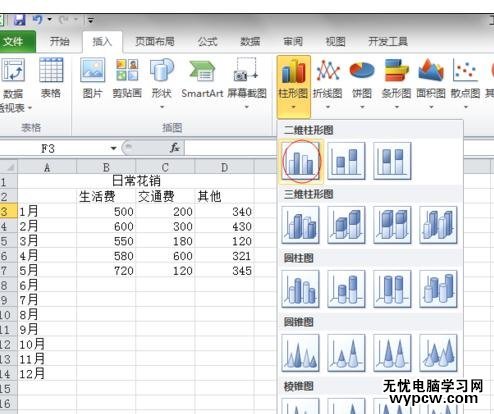
Task: Expand the 条形图 dropdown arrow
Action: click(397, 107)
